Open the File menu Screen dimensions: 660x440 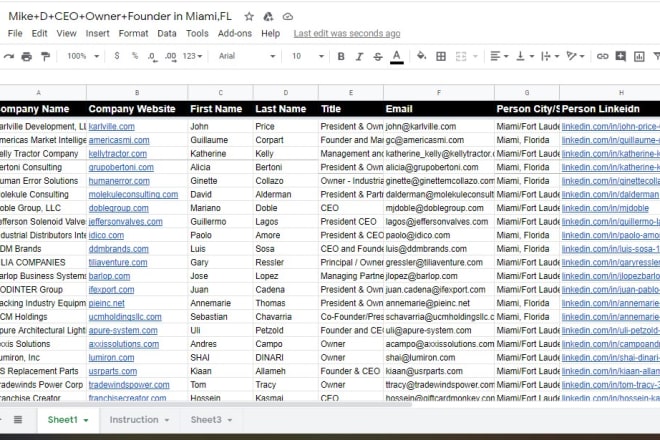15,33
